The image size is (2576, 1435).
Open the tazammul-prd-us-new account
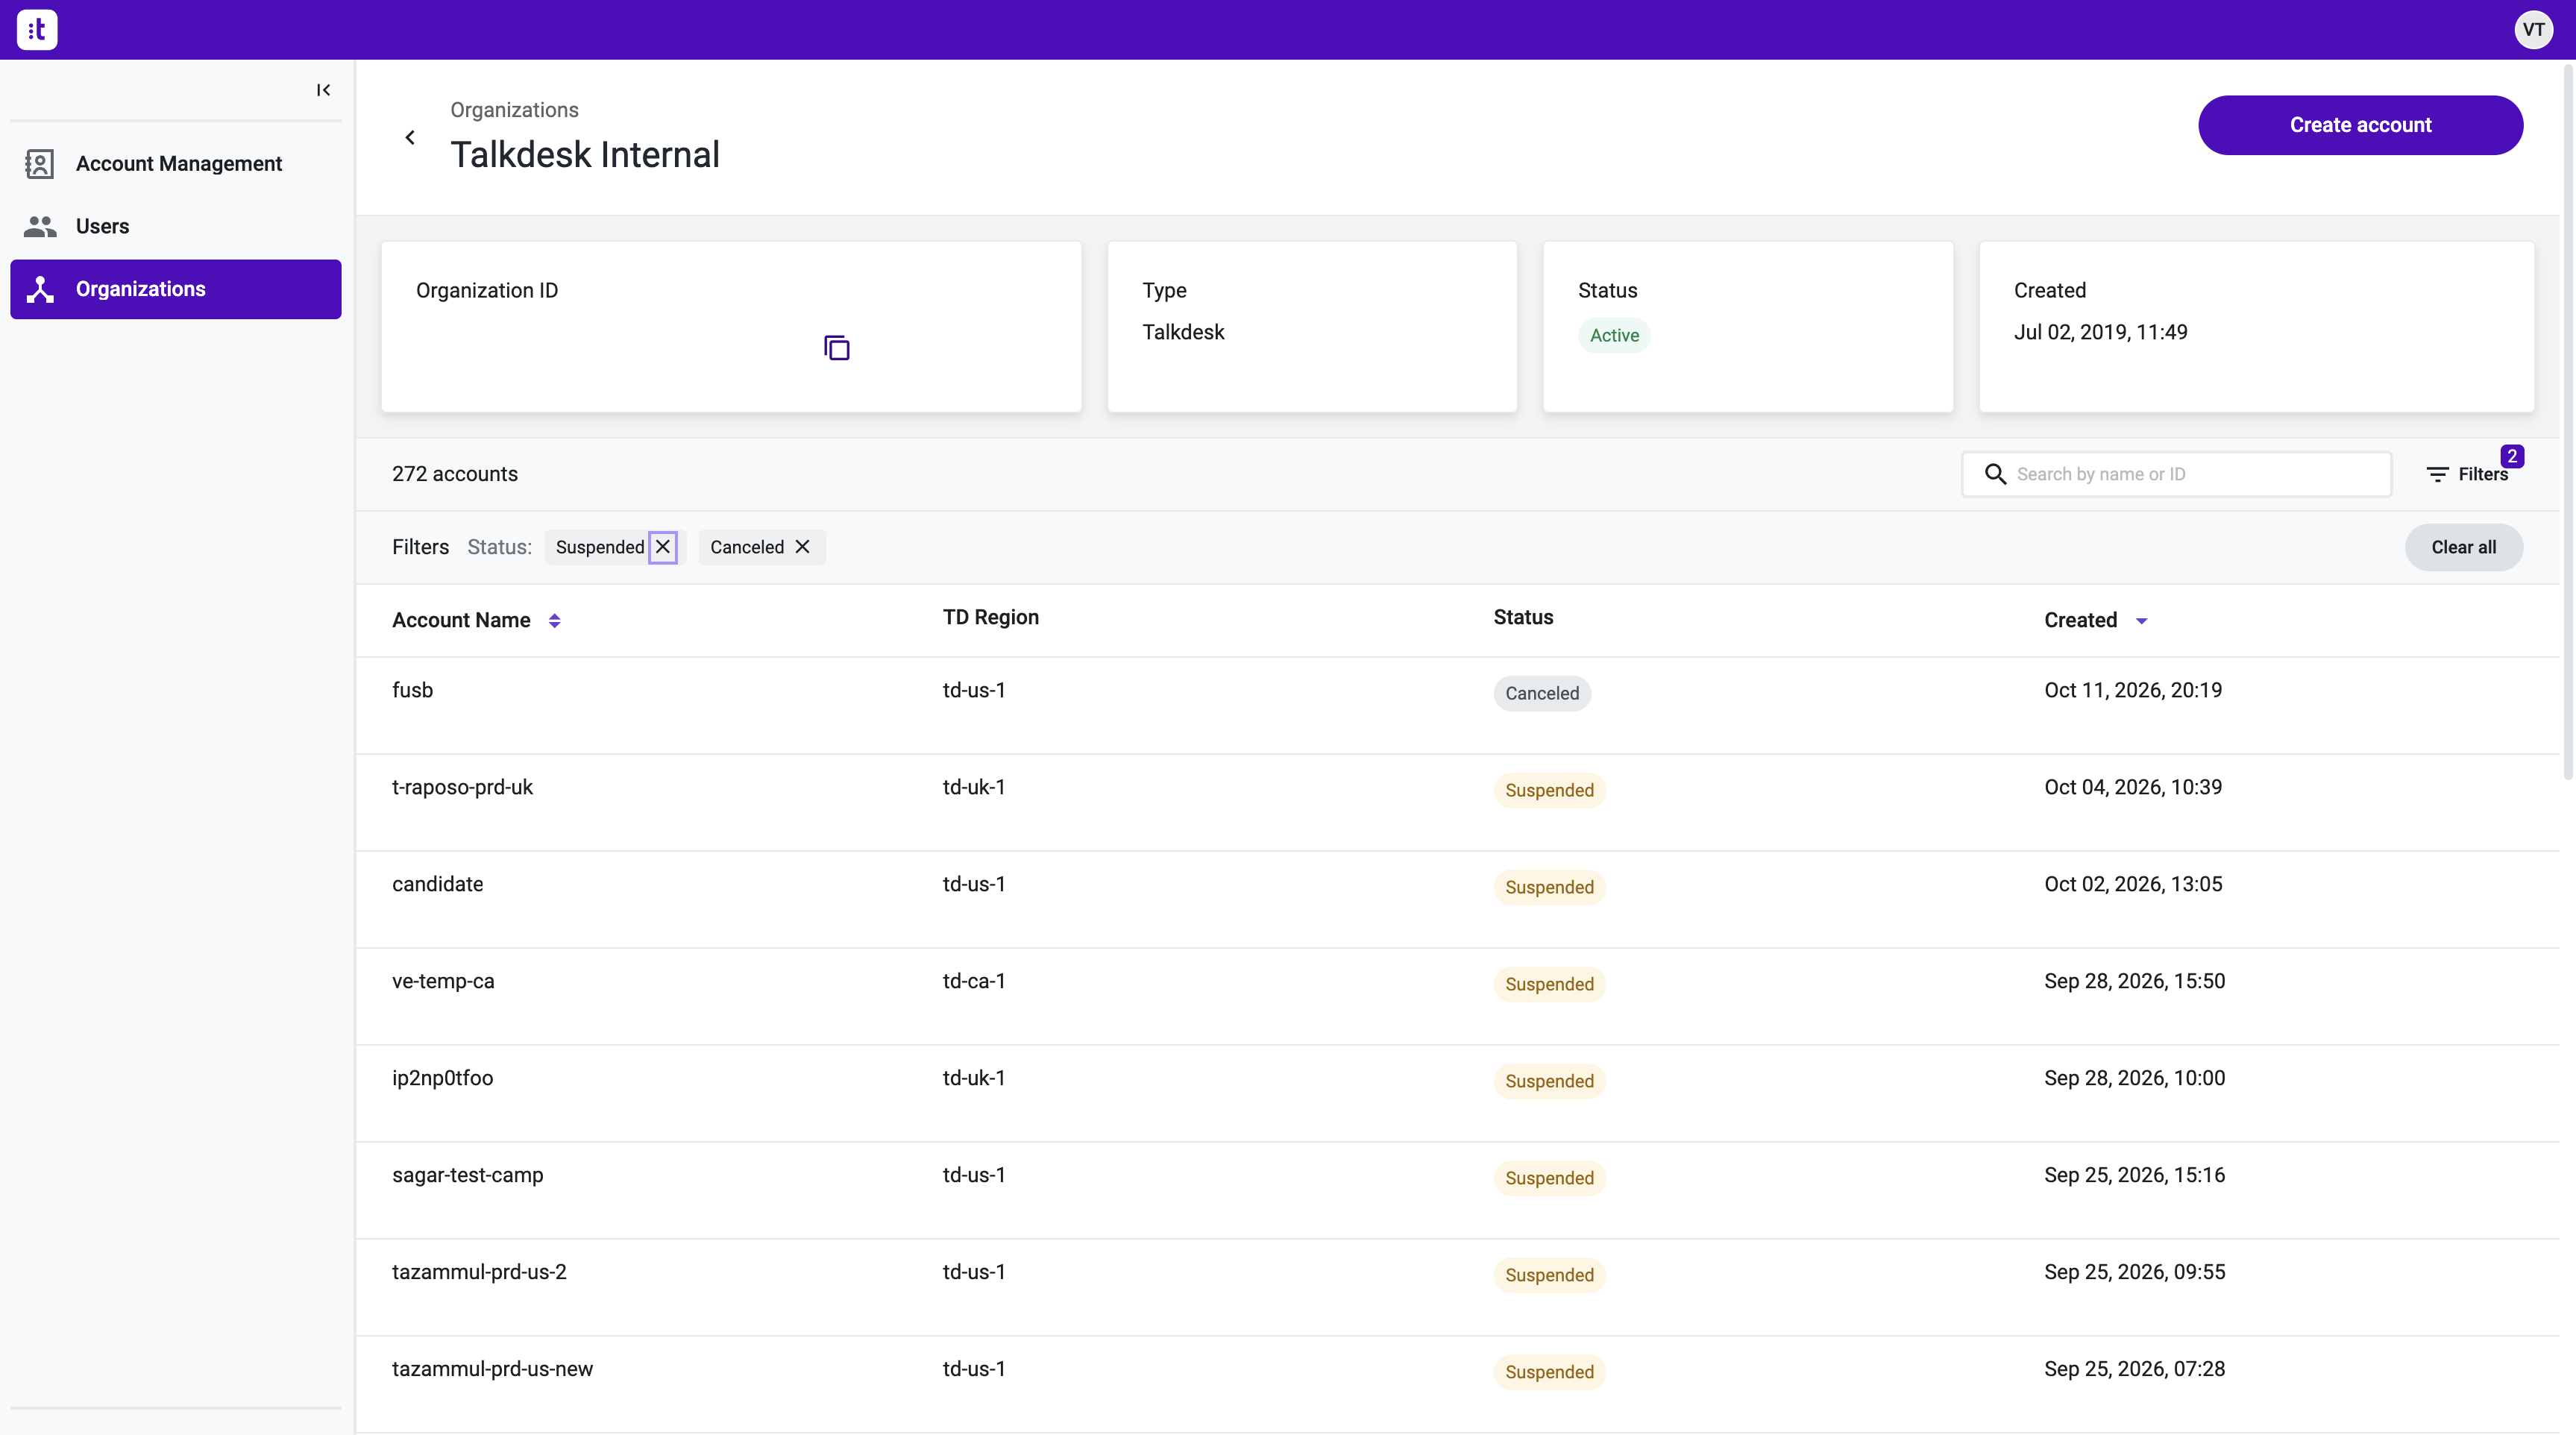(1457, 1384)
